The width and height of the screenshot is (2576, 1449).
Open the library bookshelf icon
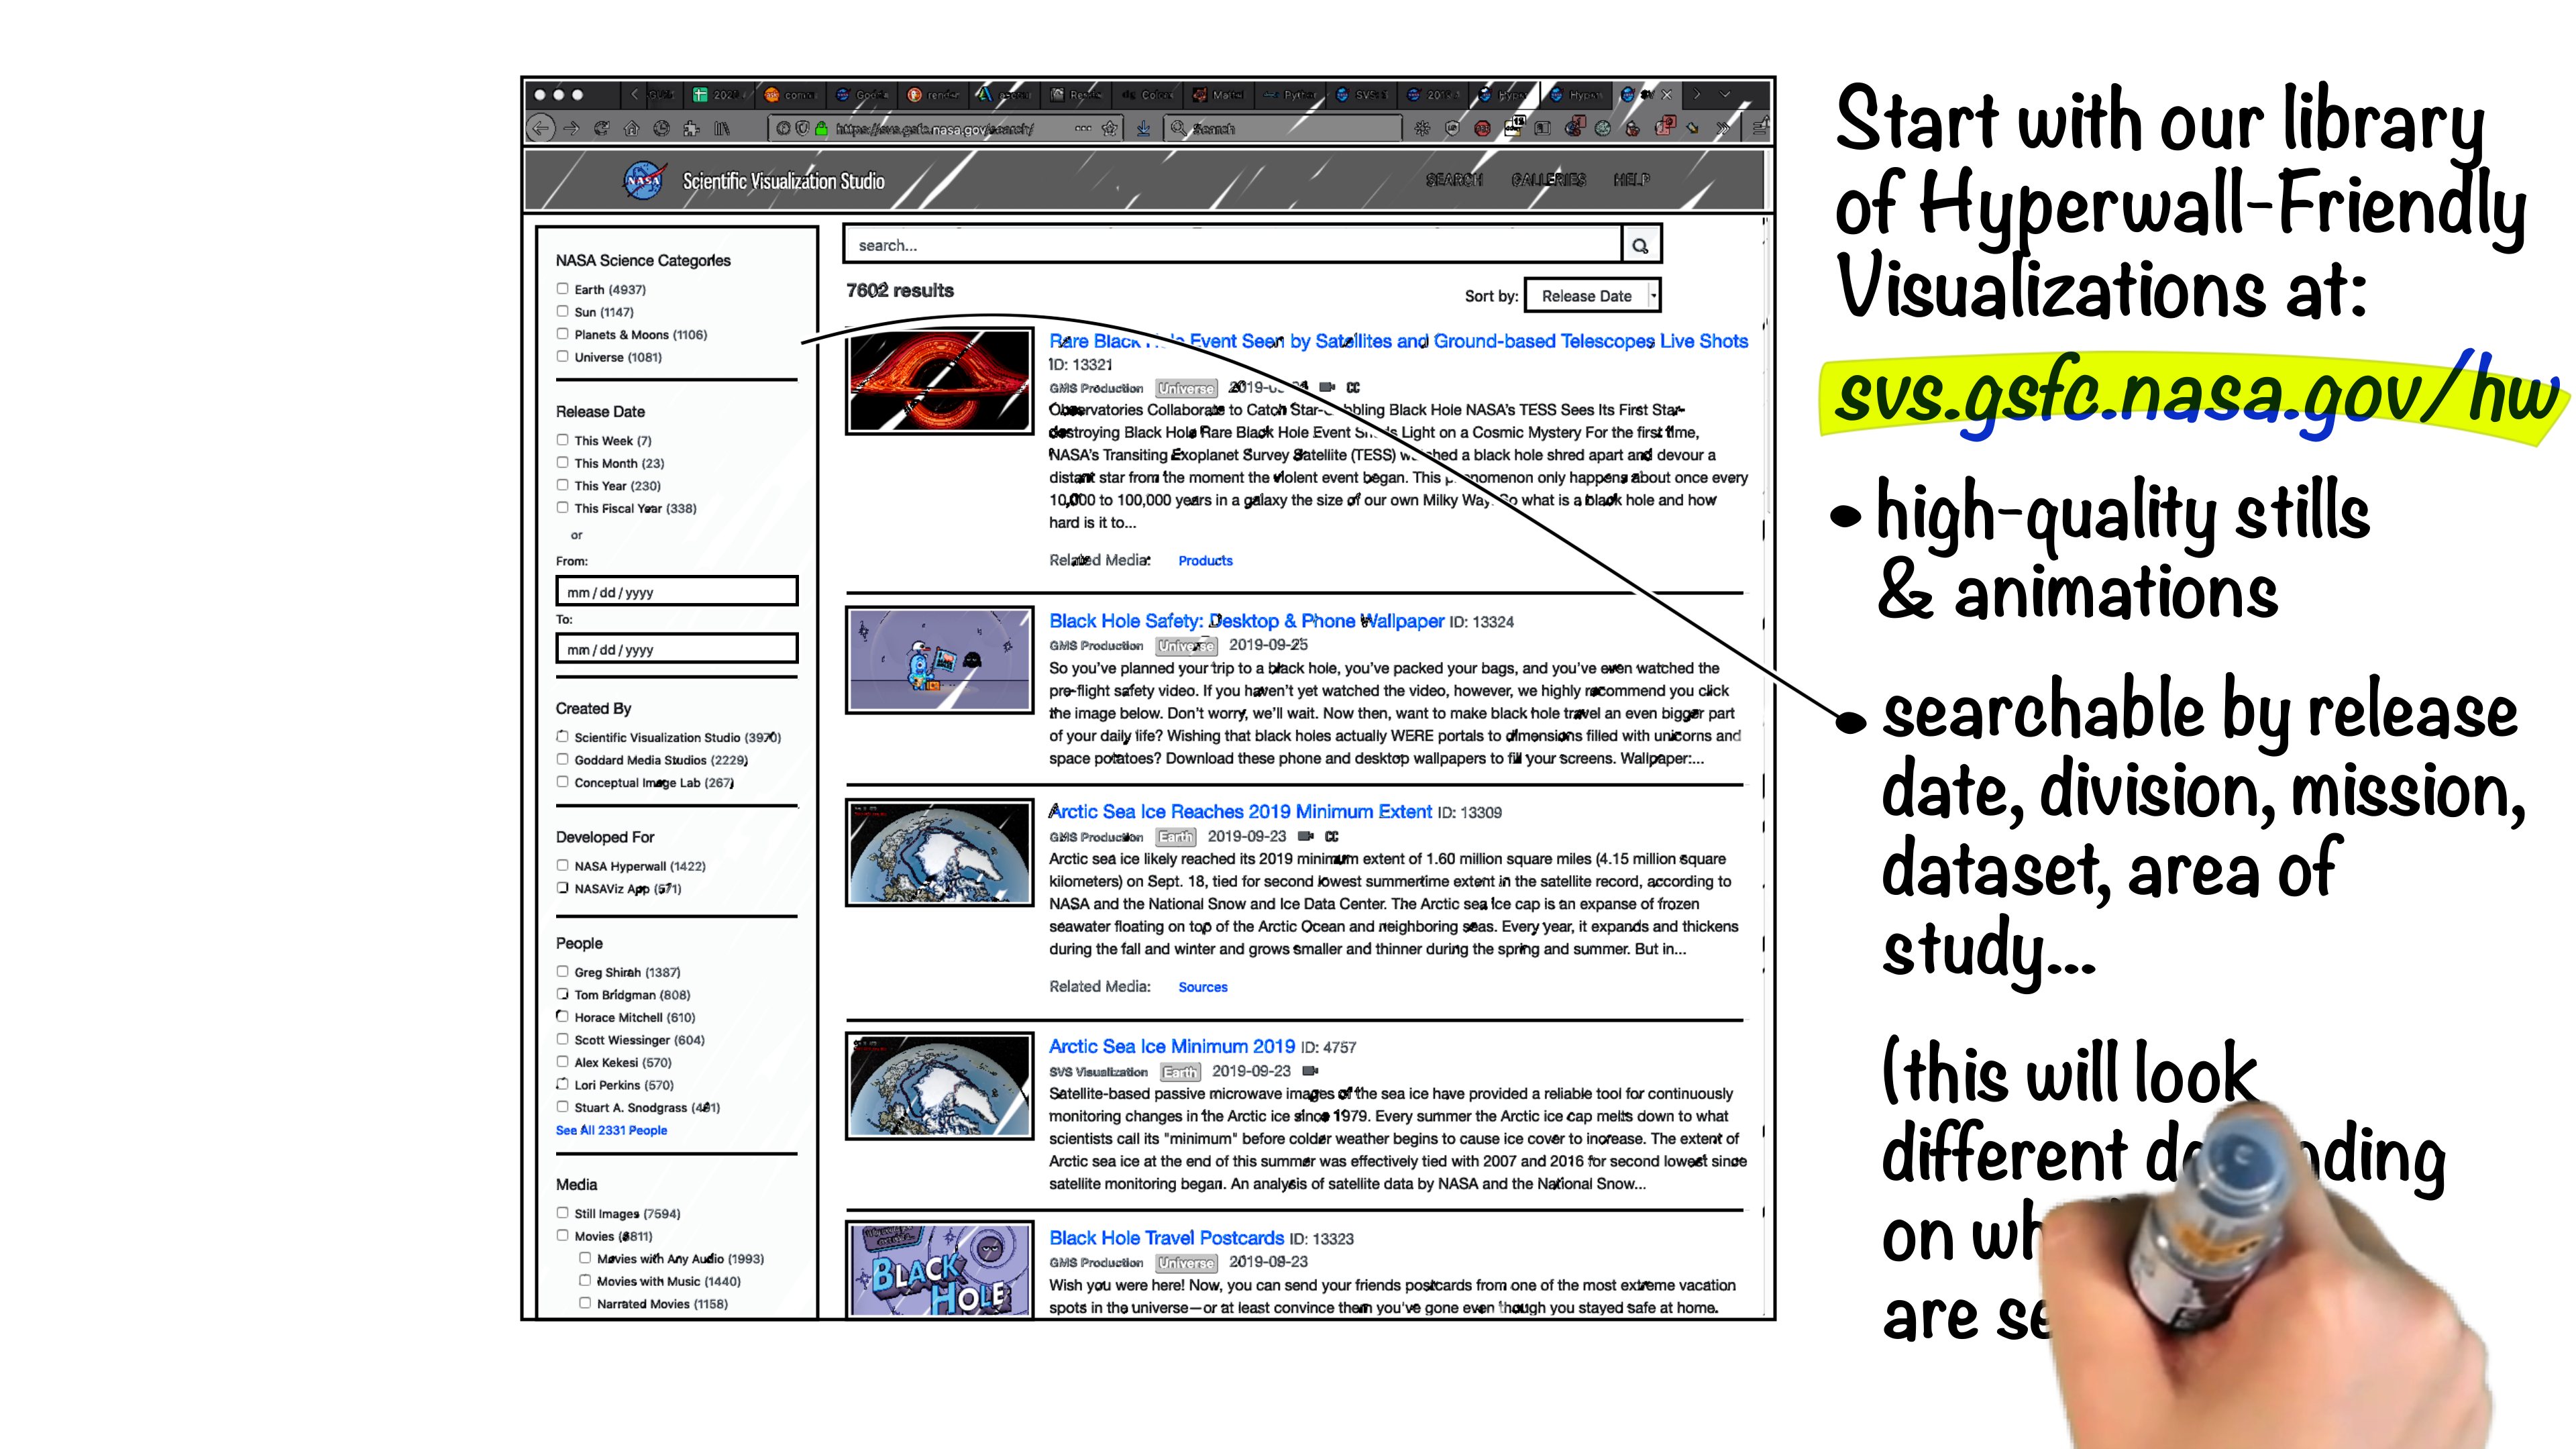click(721, 128)
